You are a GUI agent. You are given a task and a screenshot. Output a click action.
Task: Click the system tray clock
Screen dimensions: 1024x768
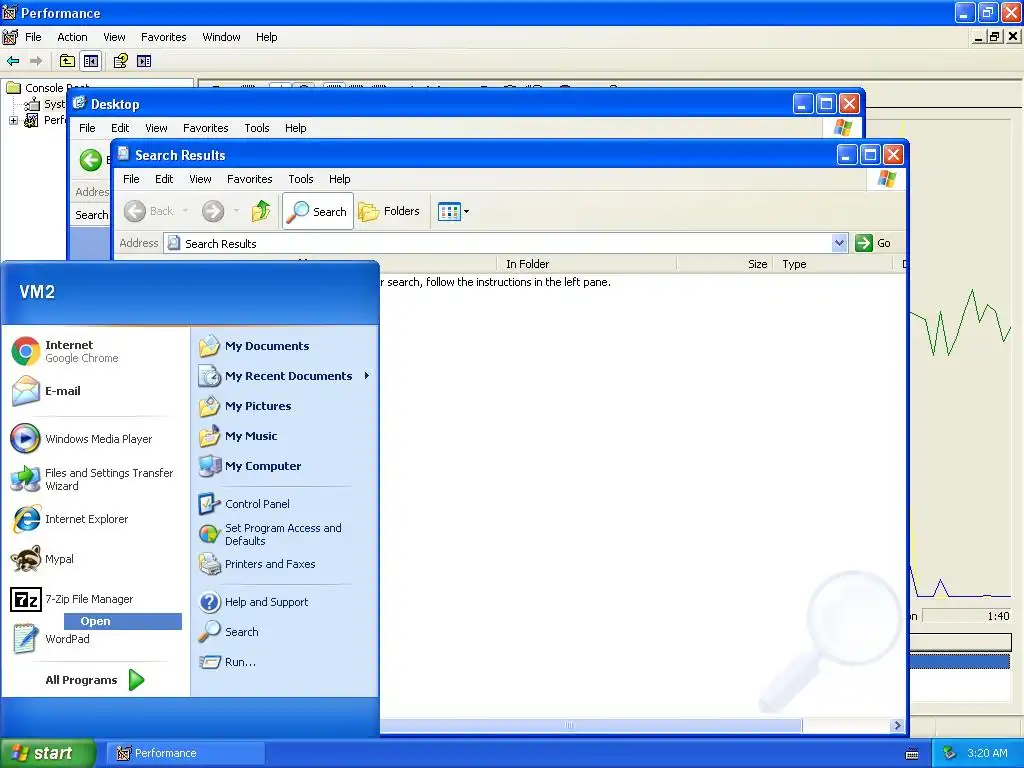pos(987,753)
